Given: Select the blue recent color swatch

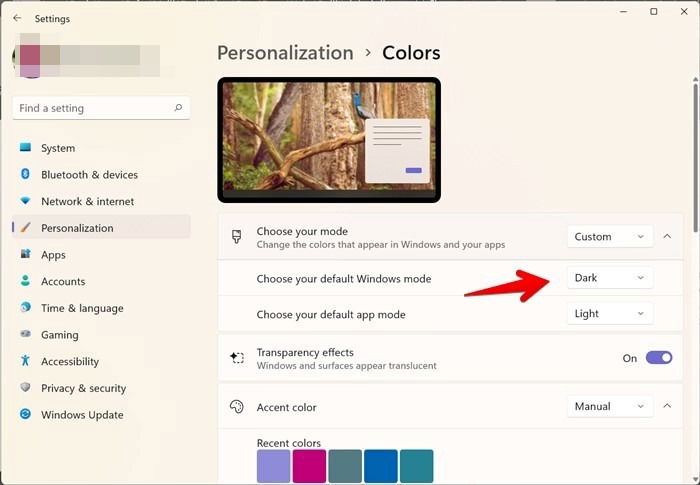Looking at the screenshot, I should click(x=381, y=466).
